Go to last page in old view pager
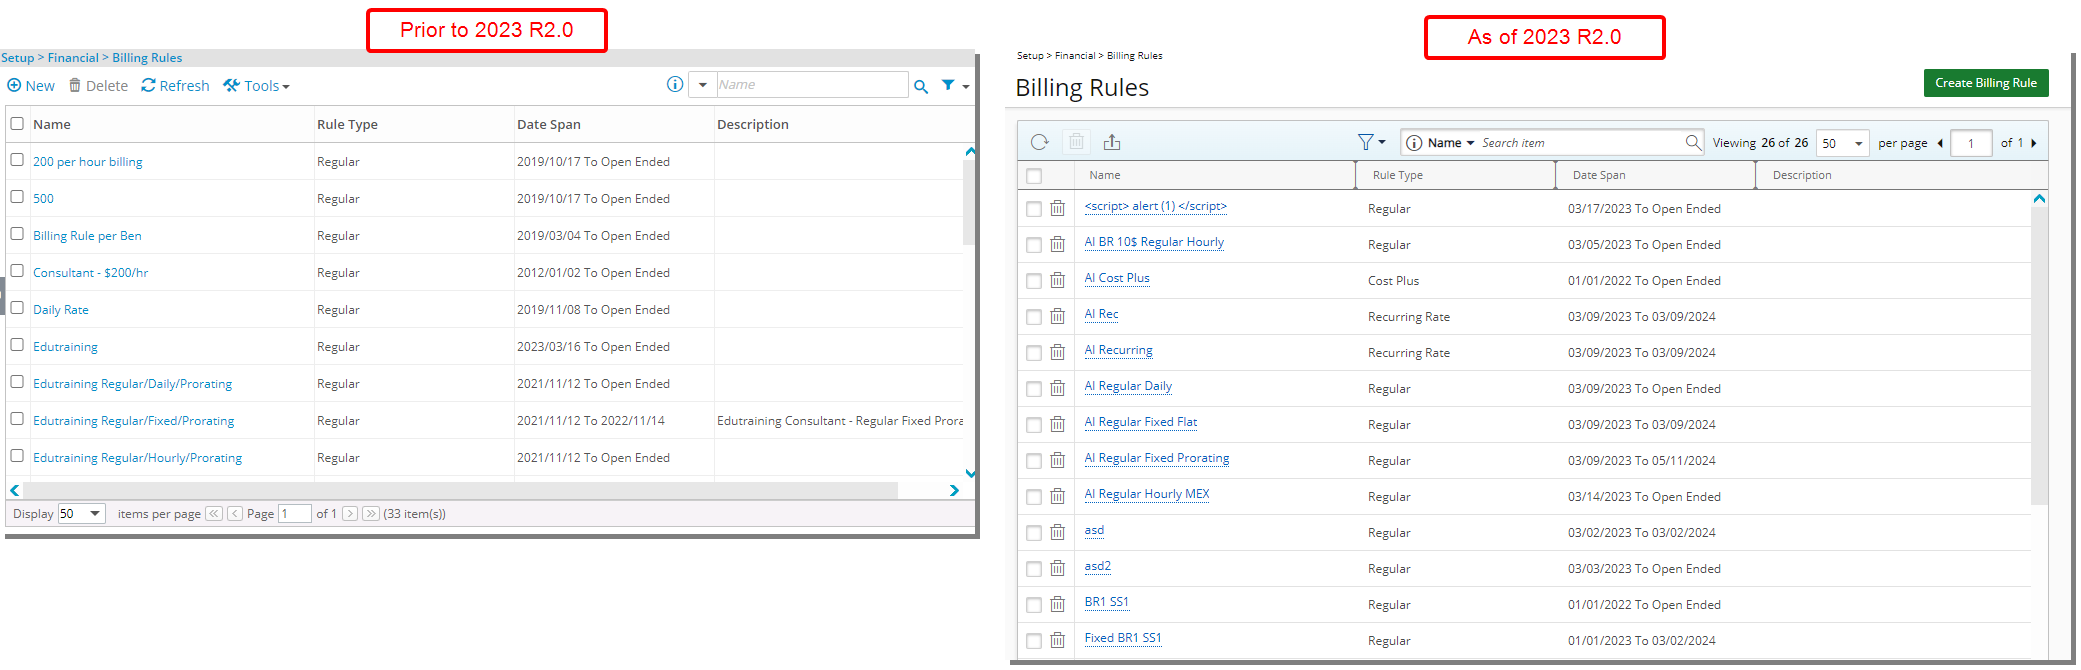 pyautogui.click(x=371, y=514)
